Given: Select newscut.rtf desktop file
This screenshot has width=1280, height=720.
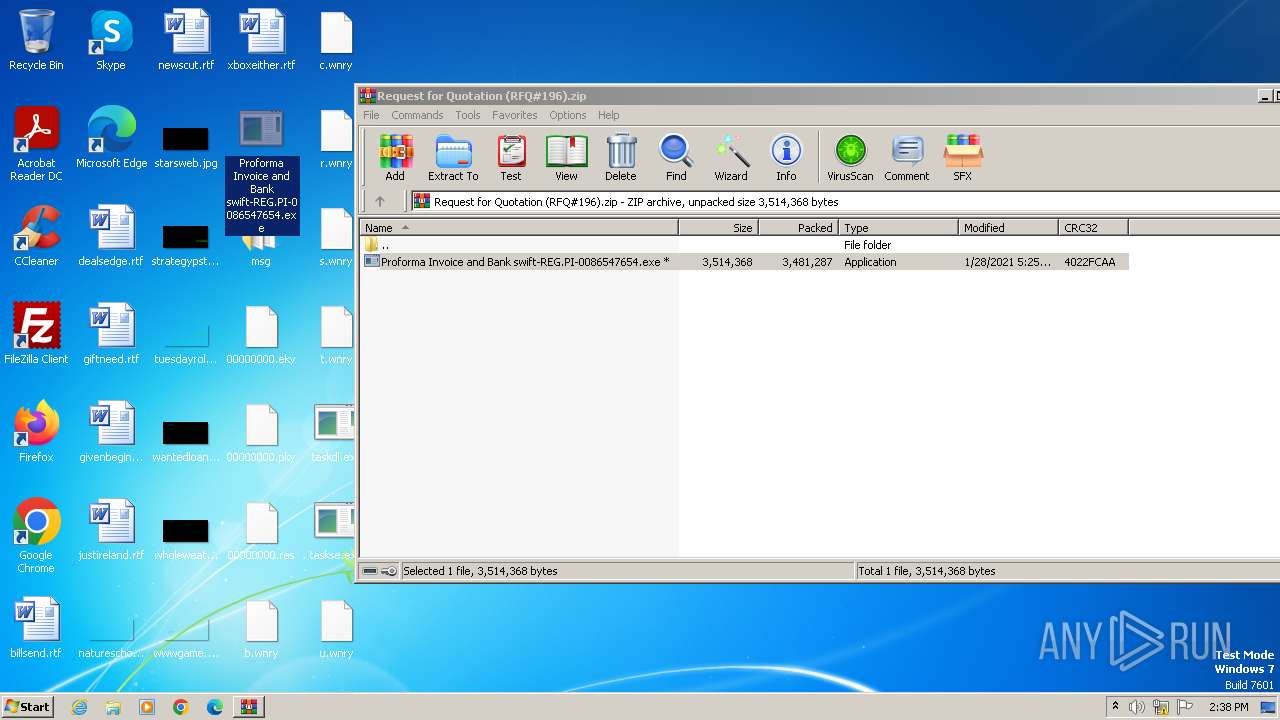Looking at the screenshot, I should pos(186,41).
